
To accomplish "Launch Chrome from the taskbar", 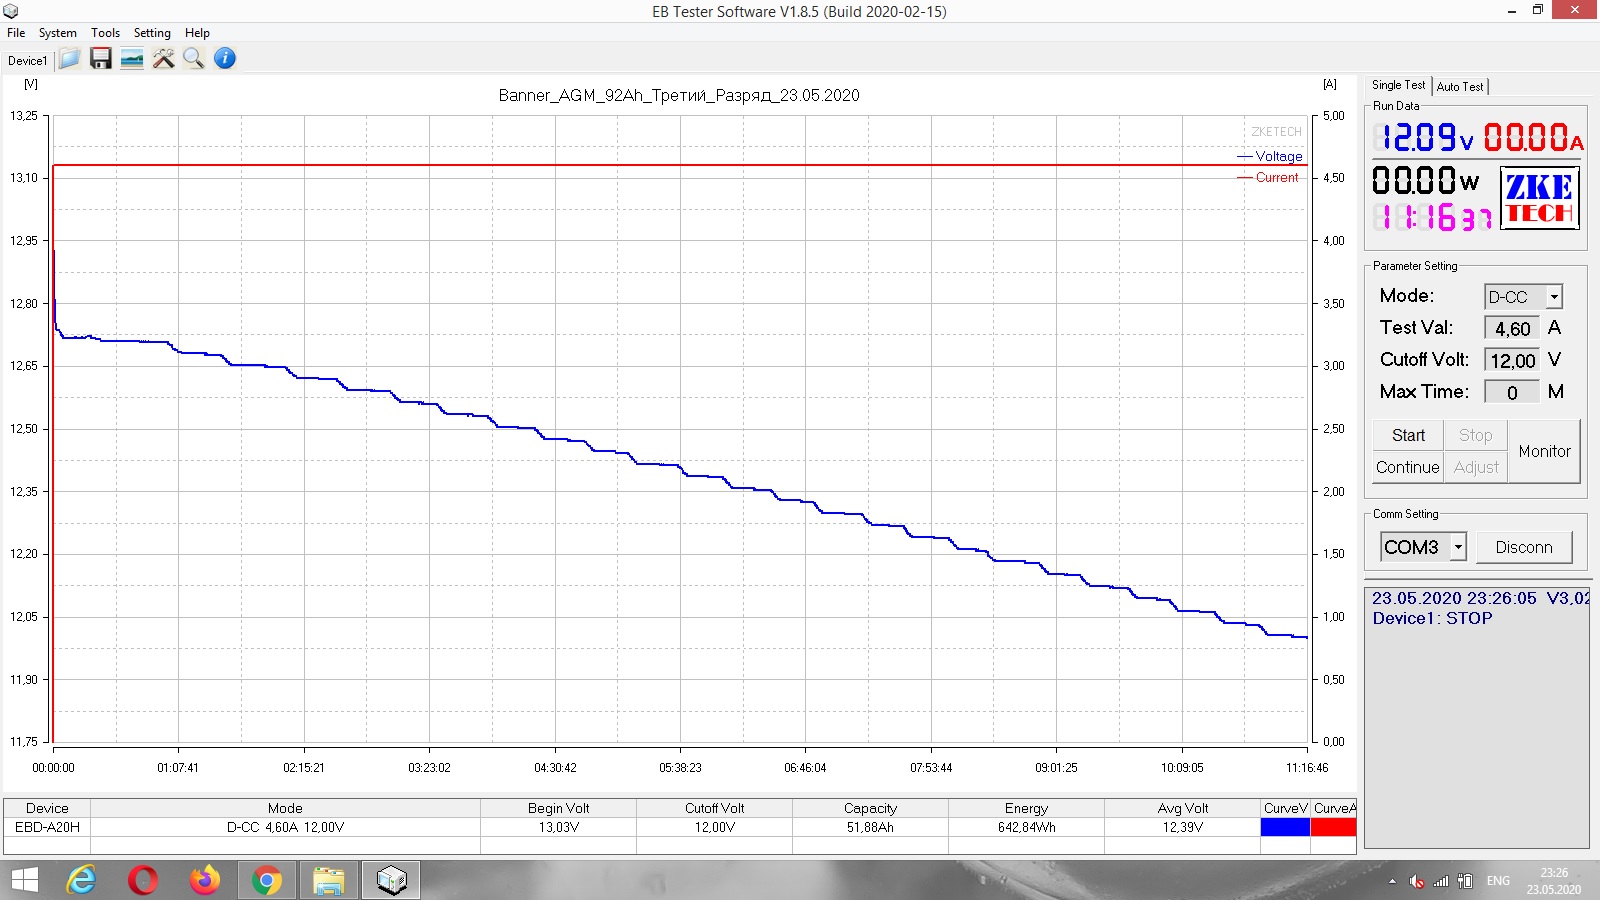I will (x=267, y=880).
